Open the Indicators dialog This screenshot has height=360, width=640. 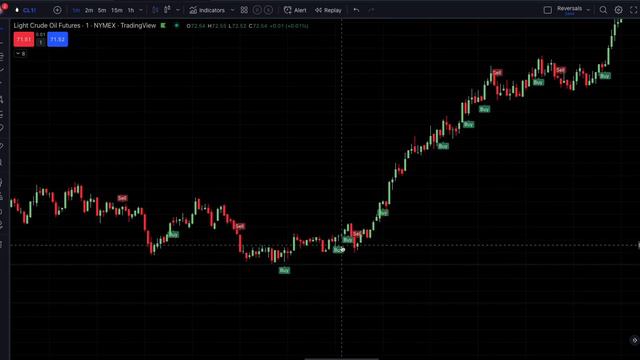point(207,10)
